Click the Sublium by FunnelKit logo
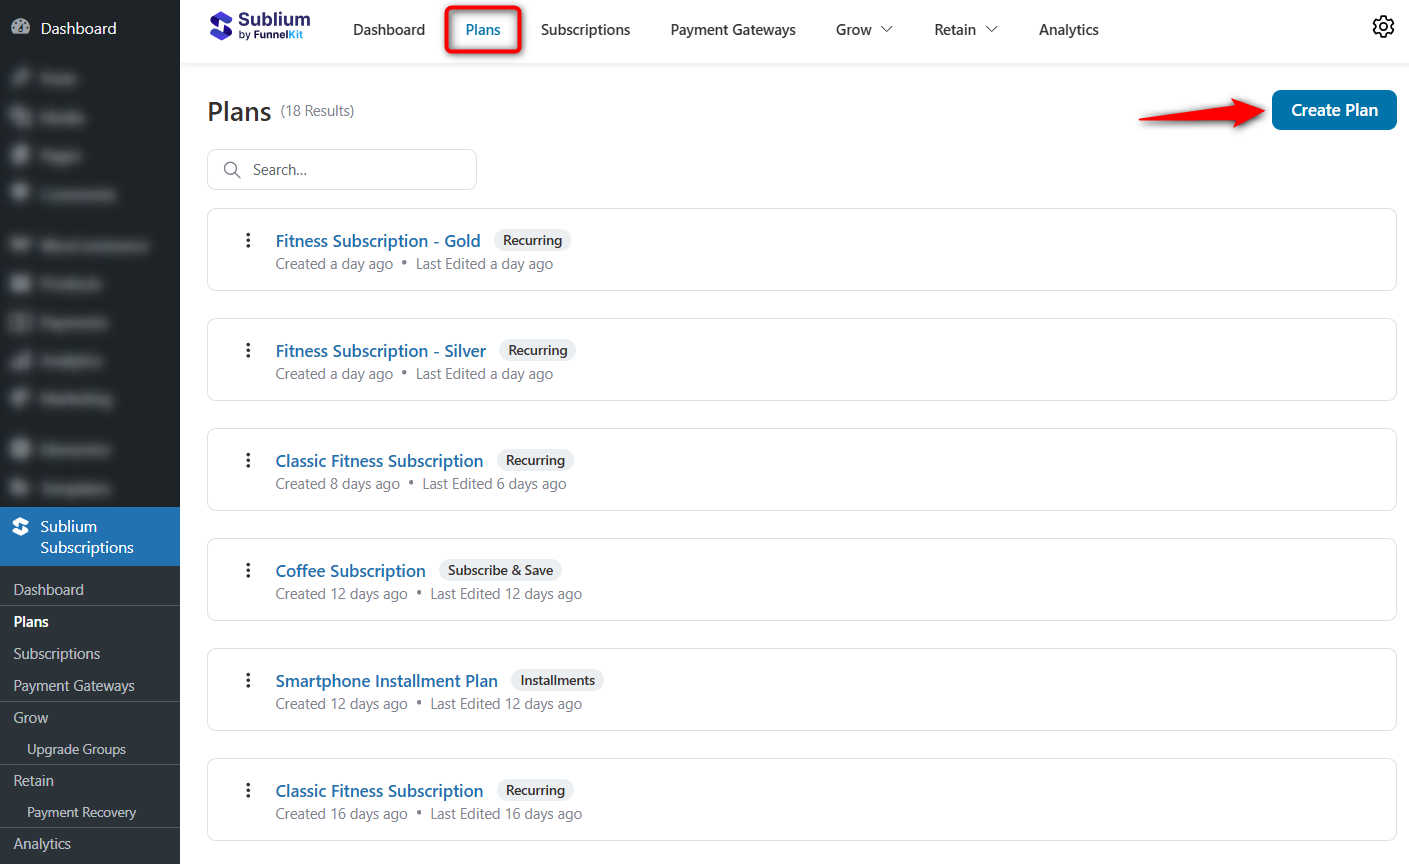This screenshot has width=1409, height=864. pyautogui.click(x=260, y=26)
